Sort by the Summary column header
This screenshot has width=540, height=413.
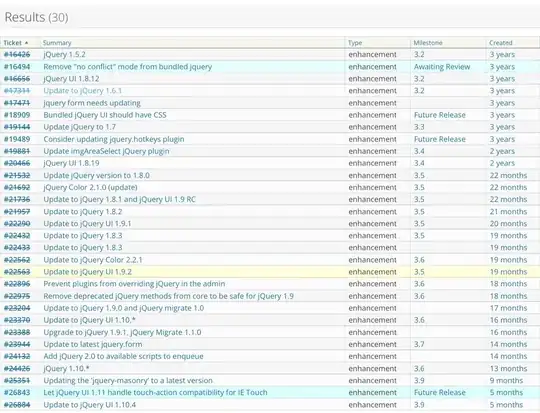click(x=57, y=43)
